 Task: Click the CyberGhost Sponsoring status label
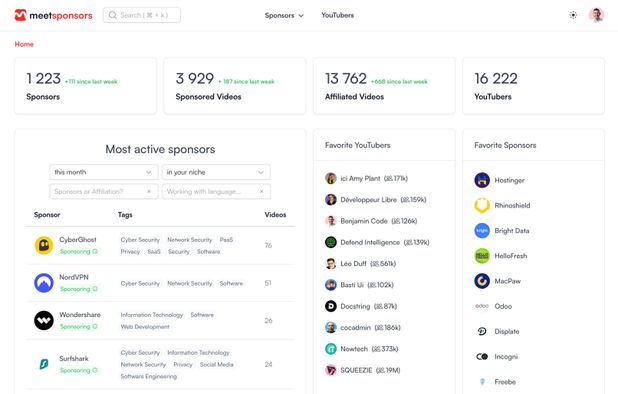(x=78, y=251)
